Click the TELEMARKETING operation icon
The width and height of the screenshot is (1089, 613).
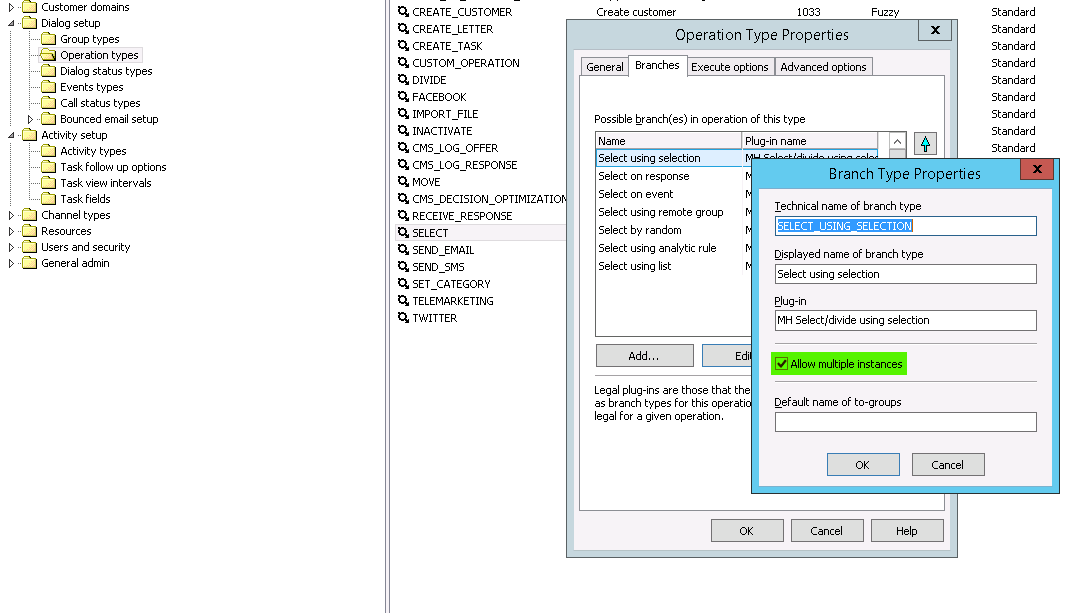404,301
